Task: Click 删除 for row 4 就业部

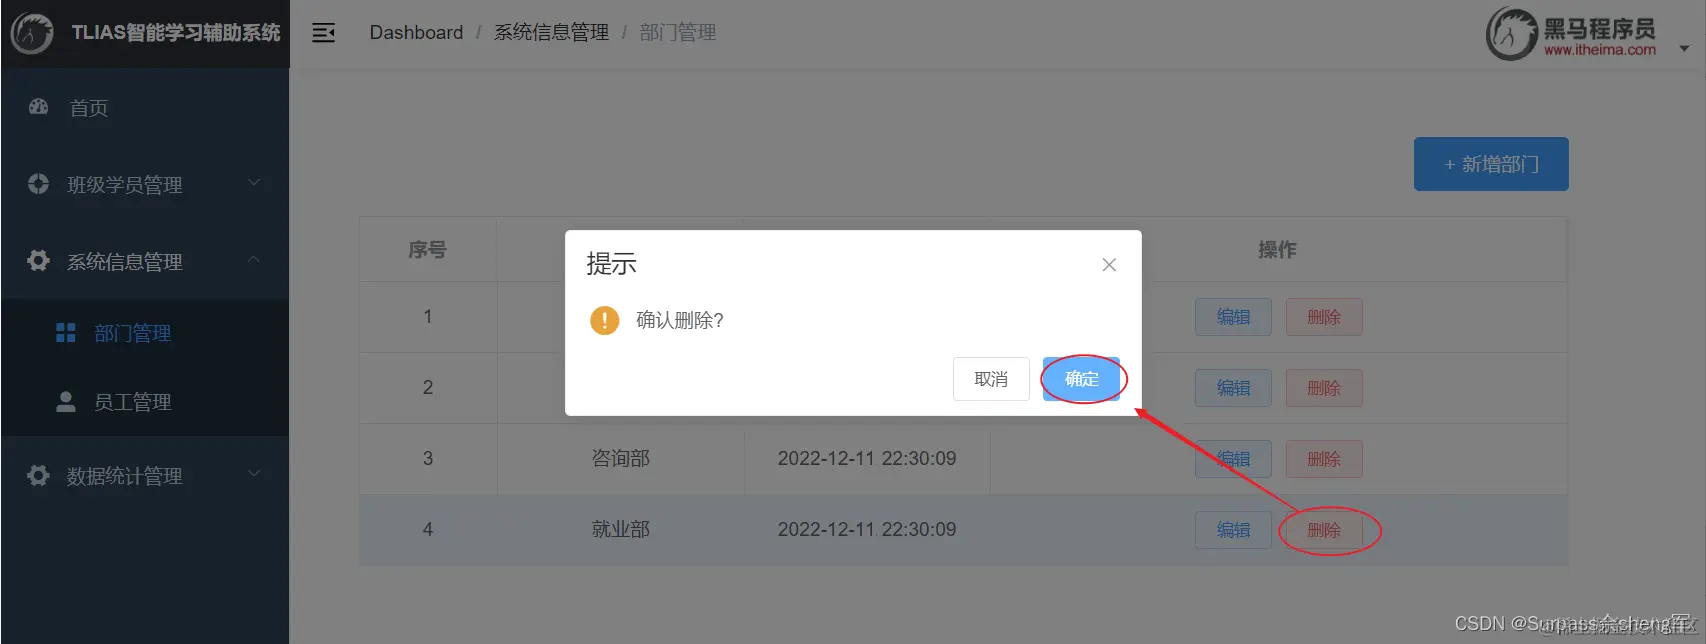Action: coord(1324,530)
